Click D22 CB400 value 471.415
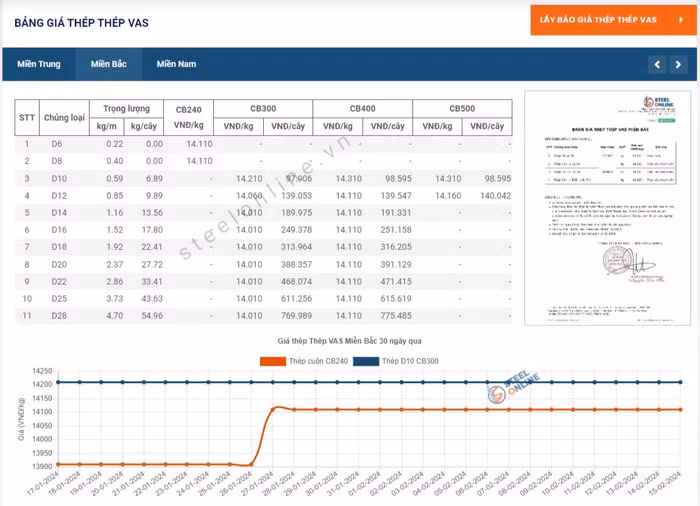Image resolution: width=700 pixels, height=506 pixels. click(396, 281)
